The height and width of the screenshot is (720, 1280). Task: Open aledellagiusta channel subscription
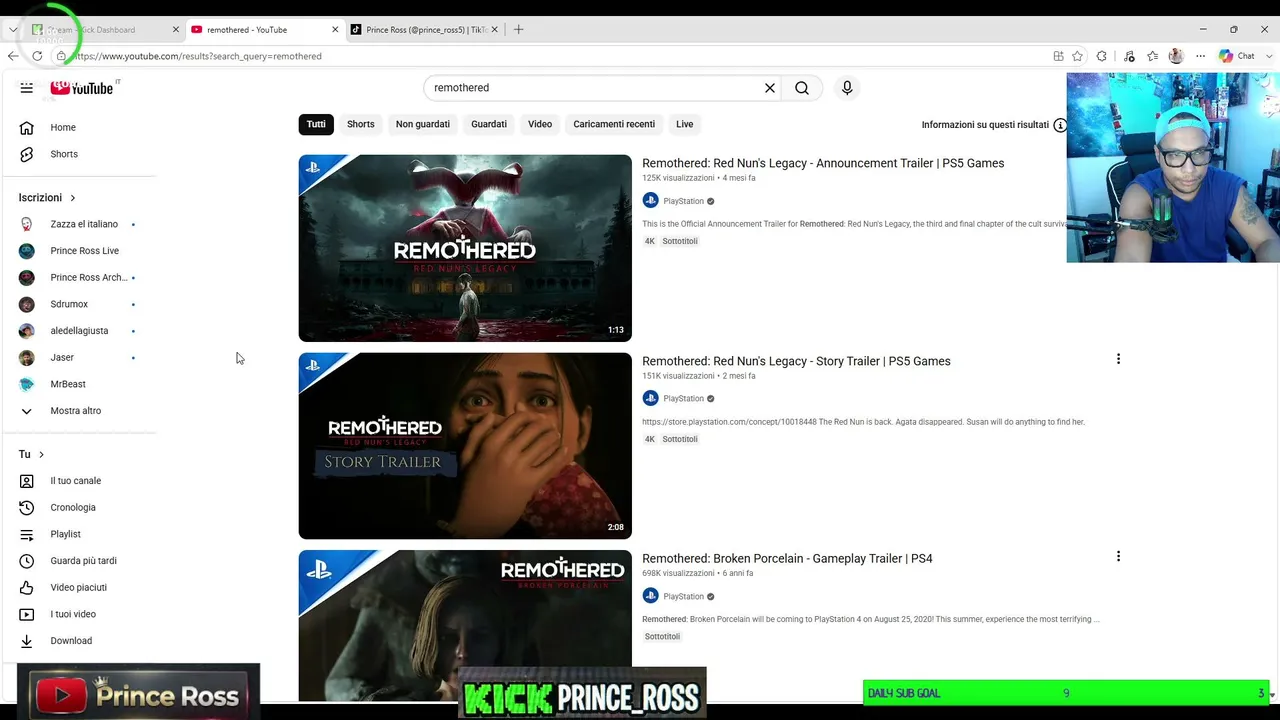click(x=80, y=331)
